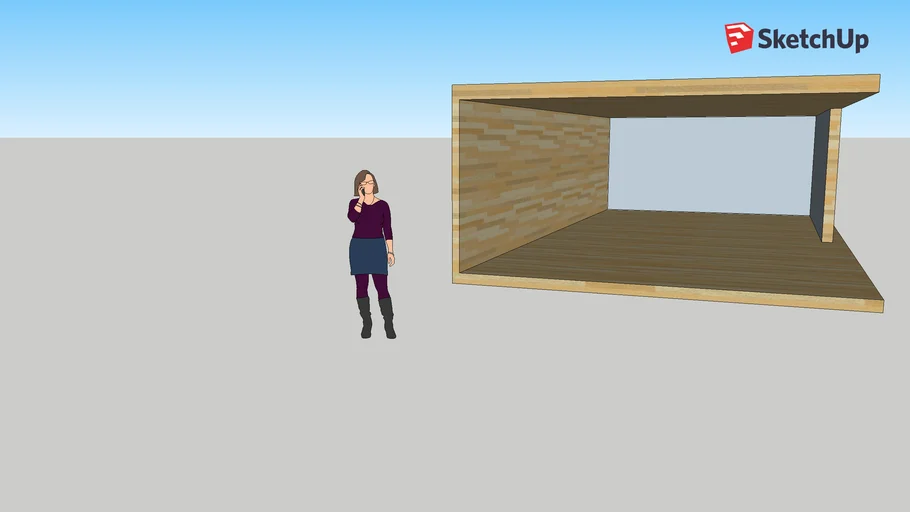910x512 pixels.
Task: Select the woman's blue skirt
Action: coord(368,256)
